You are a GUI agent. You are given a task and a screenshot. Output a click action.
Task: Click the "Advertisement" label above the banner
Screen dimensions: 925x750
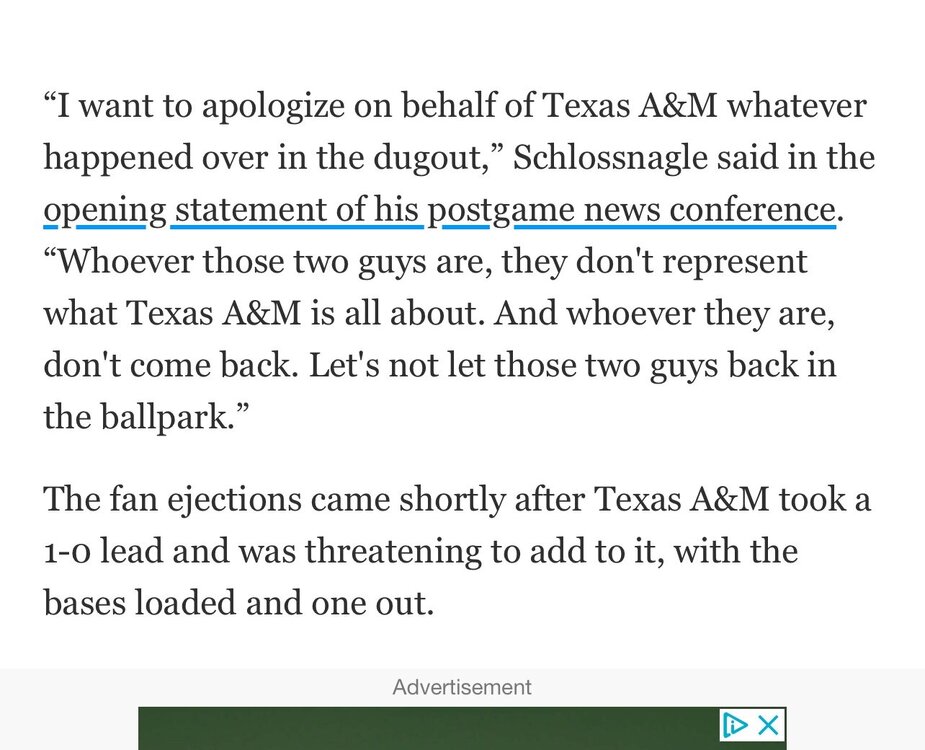[x=462, y=687]
